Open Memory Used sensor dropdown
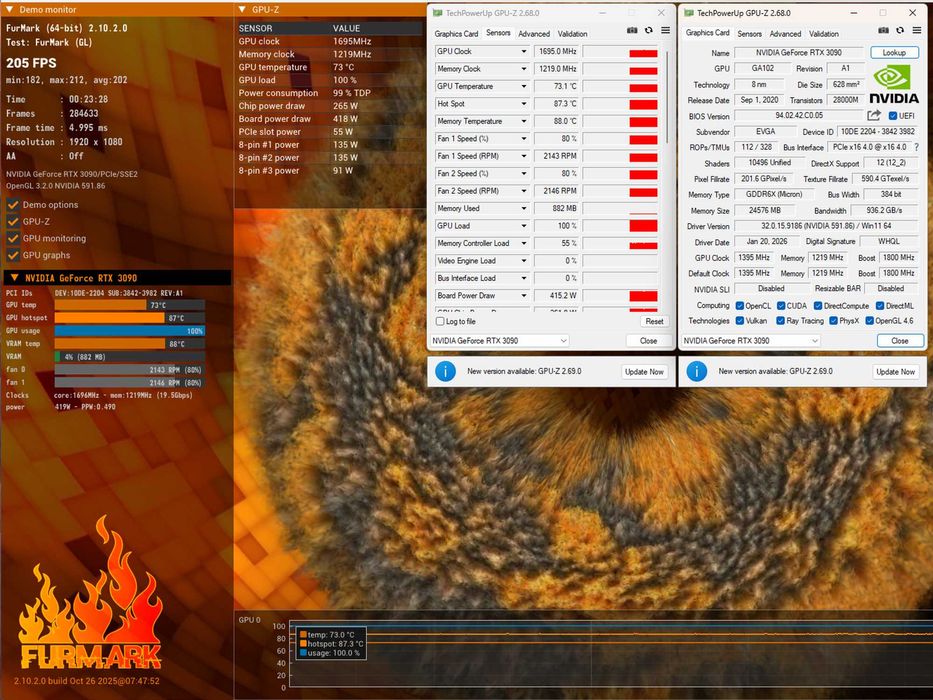The width and height of the screenshot is (933, 700). [524, 209]
